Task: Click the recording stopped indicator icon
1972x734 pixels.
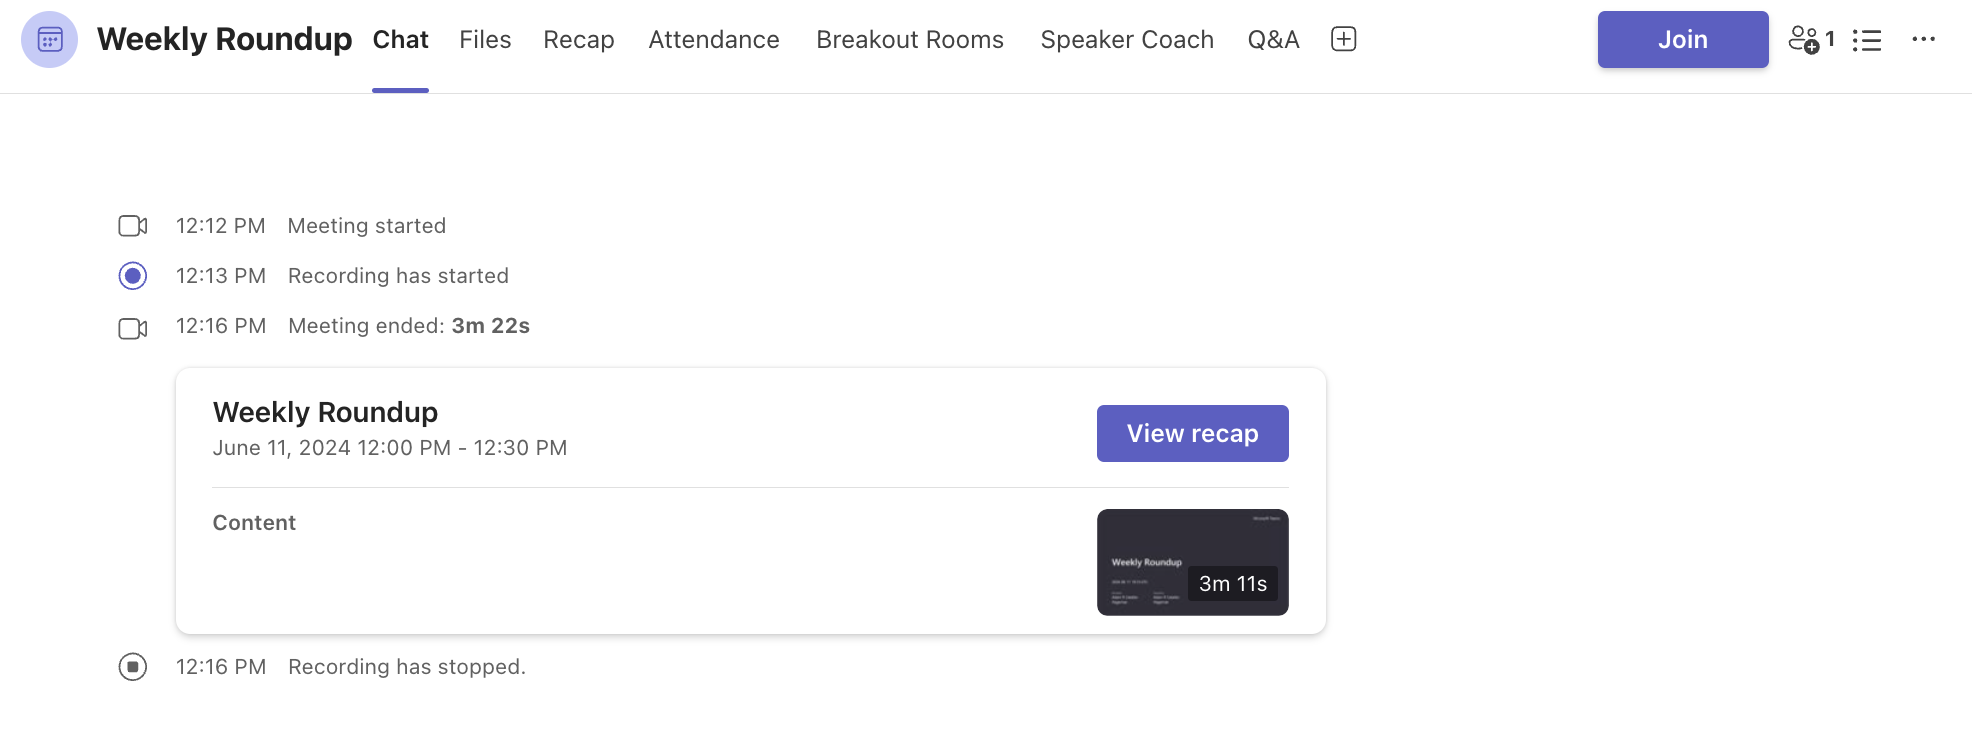Action: [132, 667]
